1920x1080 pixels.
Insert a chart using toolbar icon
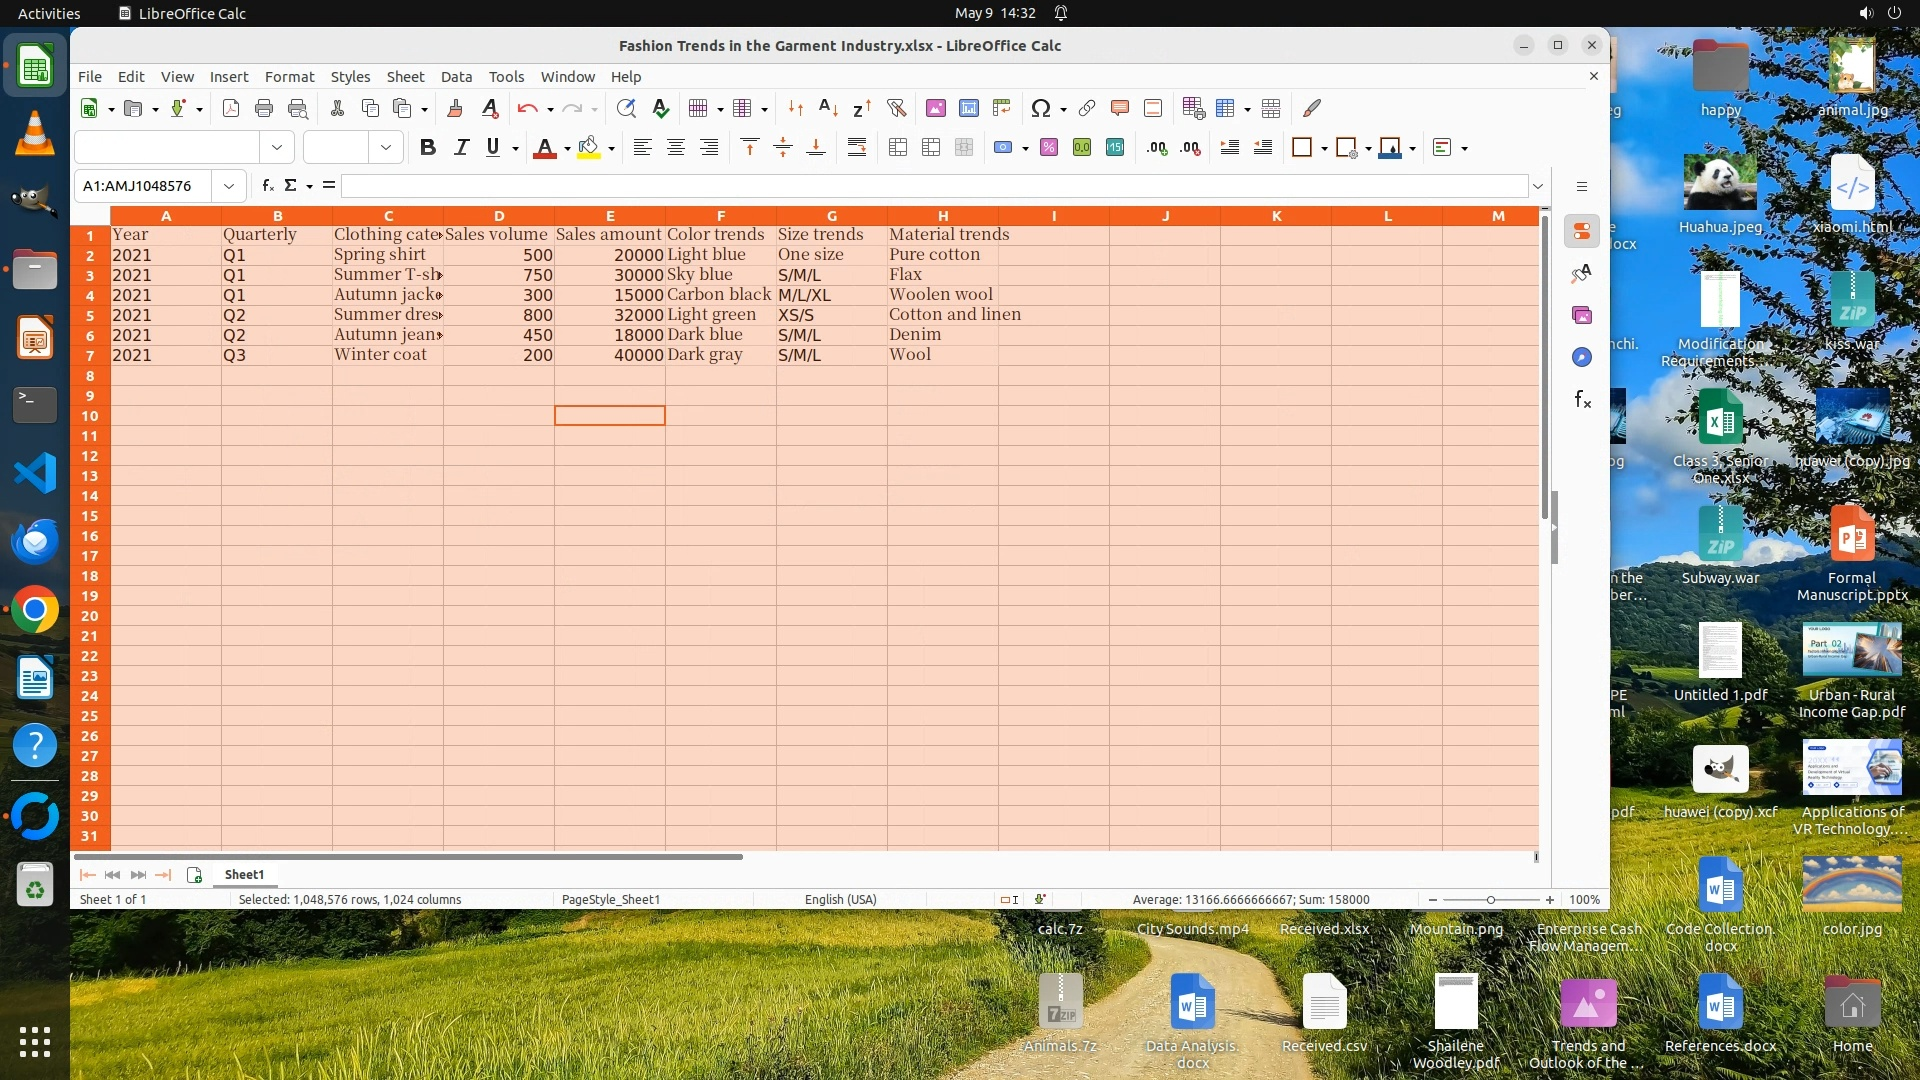click(968, 108)
